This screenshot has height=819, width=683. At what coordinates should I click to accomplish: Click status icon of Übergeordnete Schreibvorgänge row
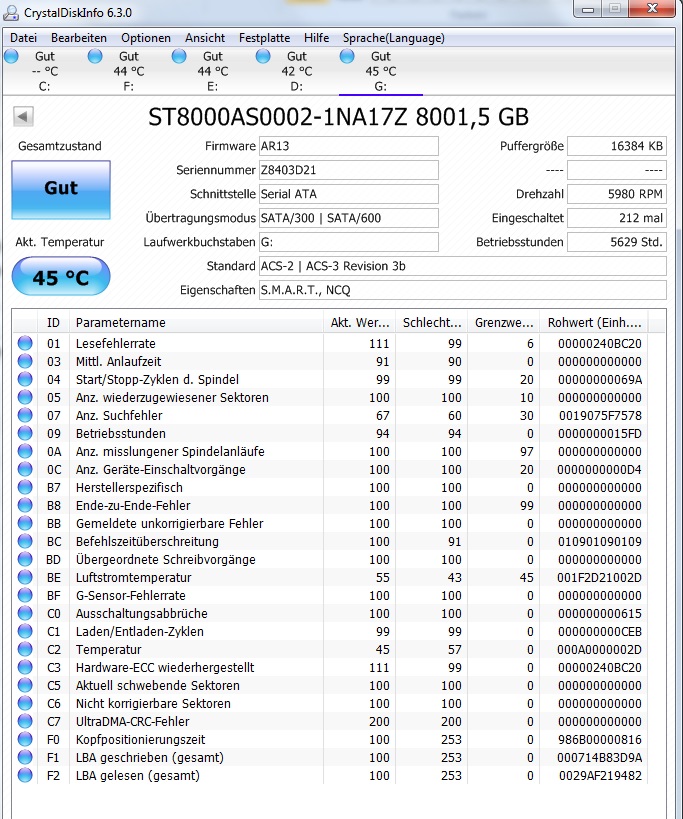click(25, 559)
